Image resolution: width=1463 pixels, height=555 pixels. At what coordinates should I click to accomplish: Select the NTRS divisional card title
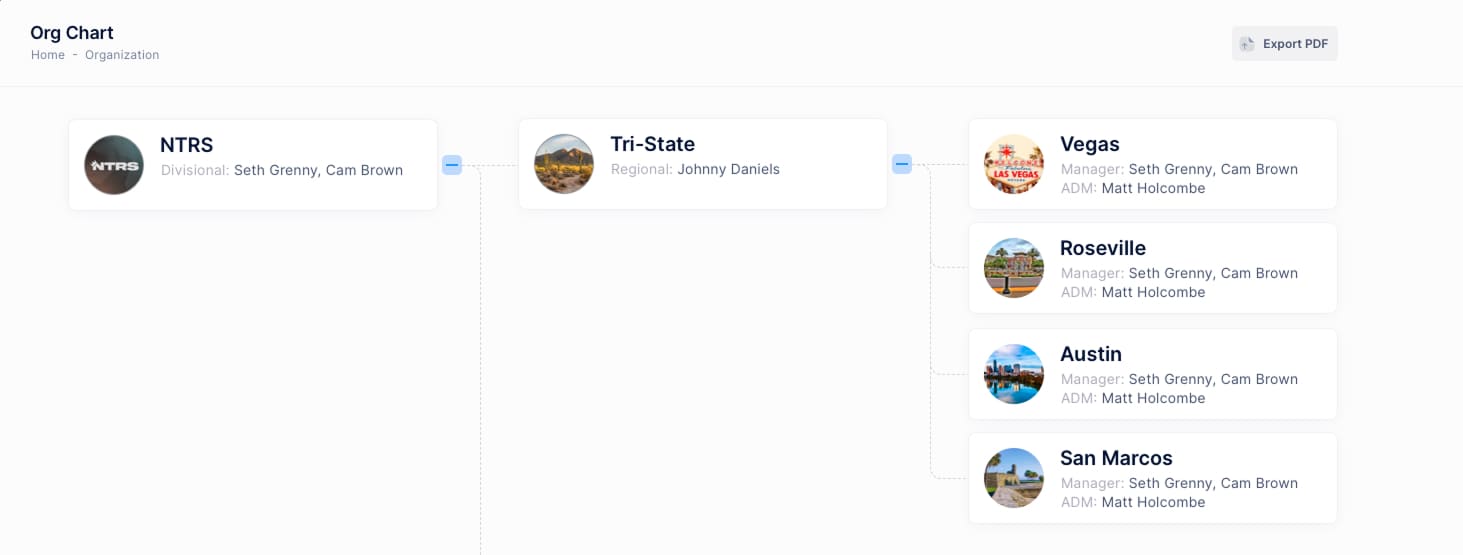(187, 145)
